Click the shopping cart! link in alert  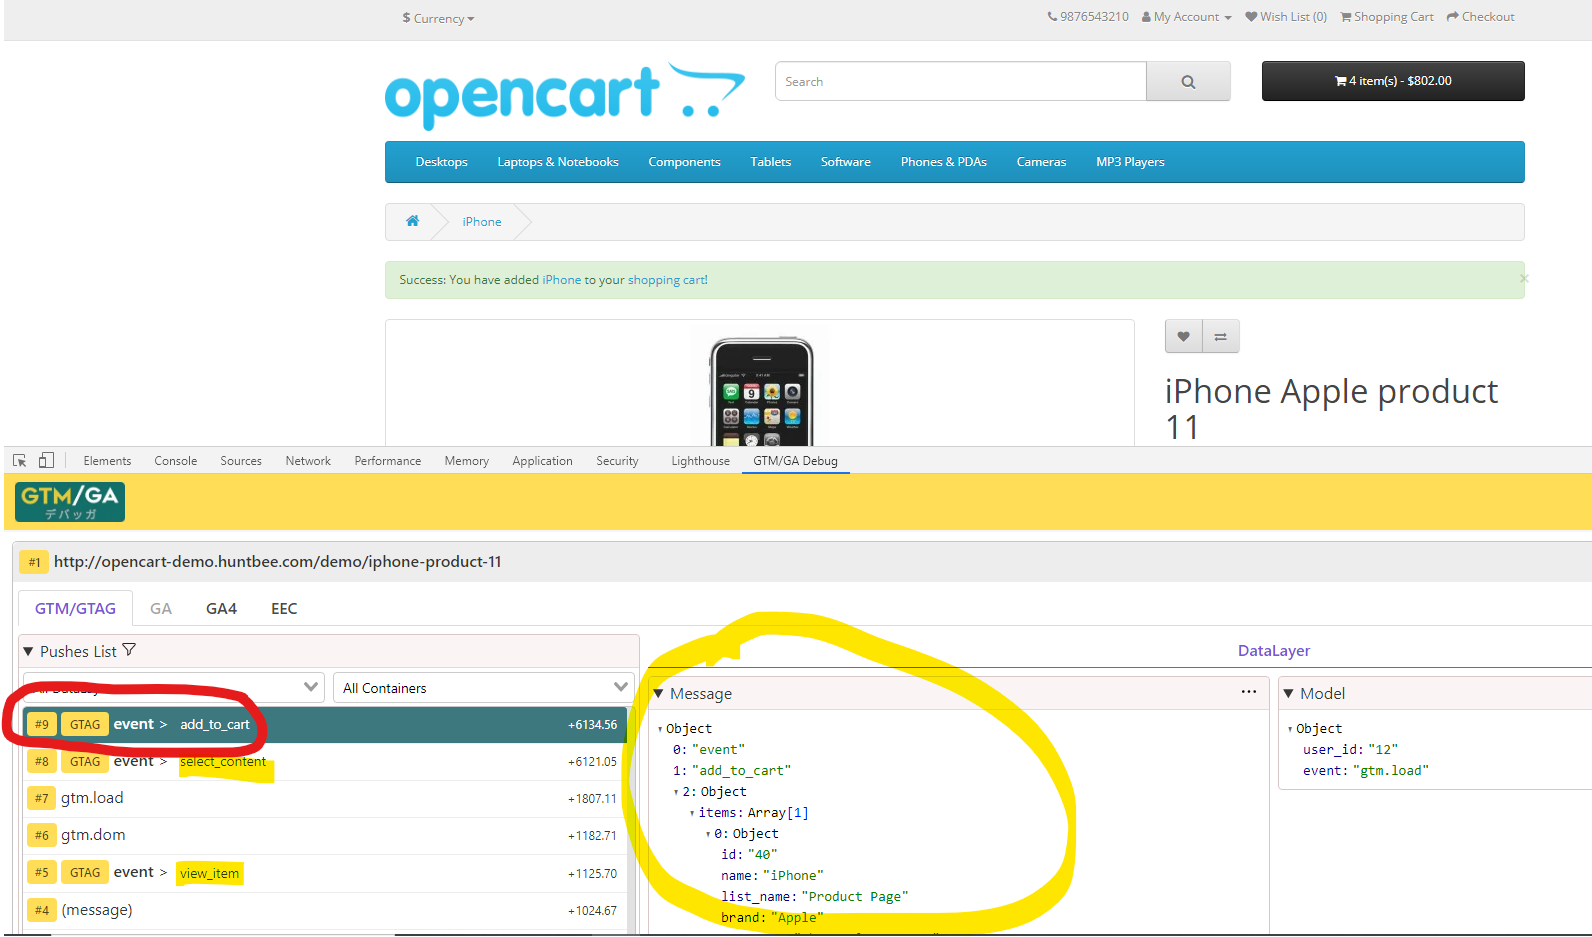click(667, 280)
